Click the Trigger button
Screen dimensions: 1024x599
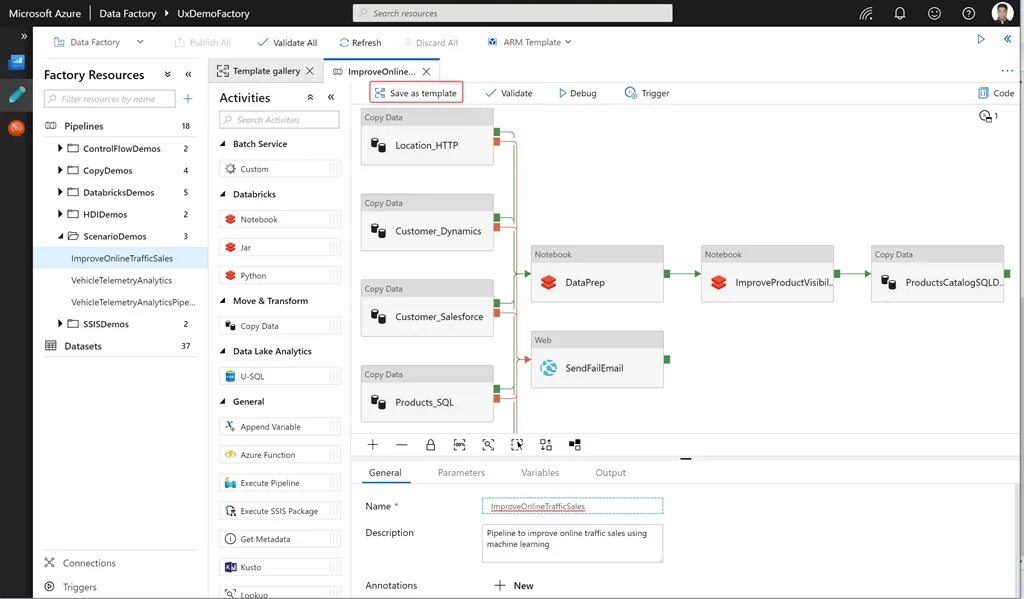647,93
